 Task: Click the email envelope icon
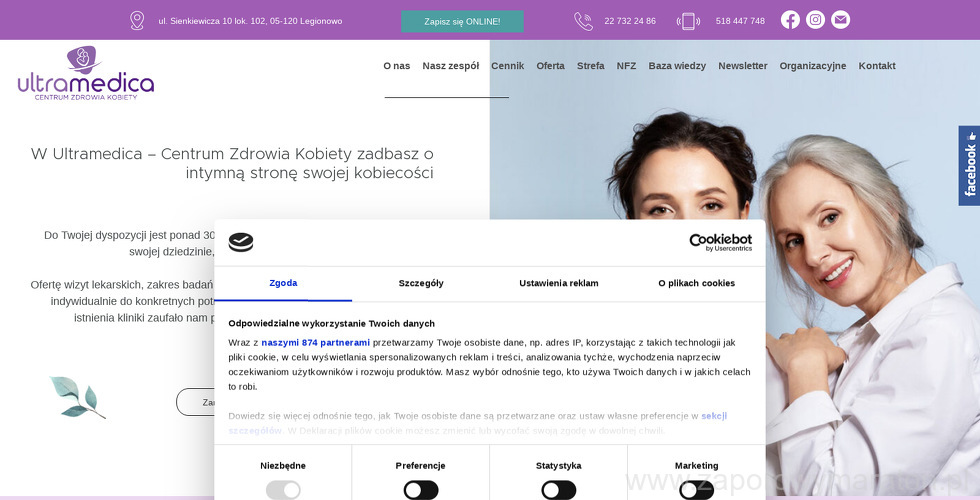coord(841,20)
